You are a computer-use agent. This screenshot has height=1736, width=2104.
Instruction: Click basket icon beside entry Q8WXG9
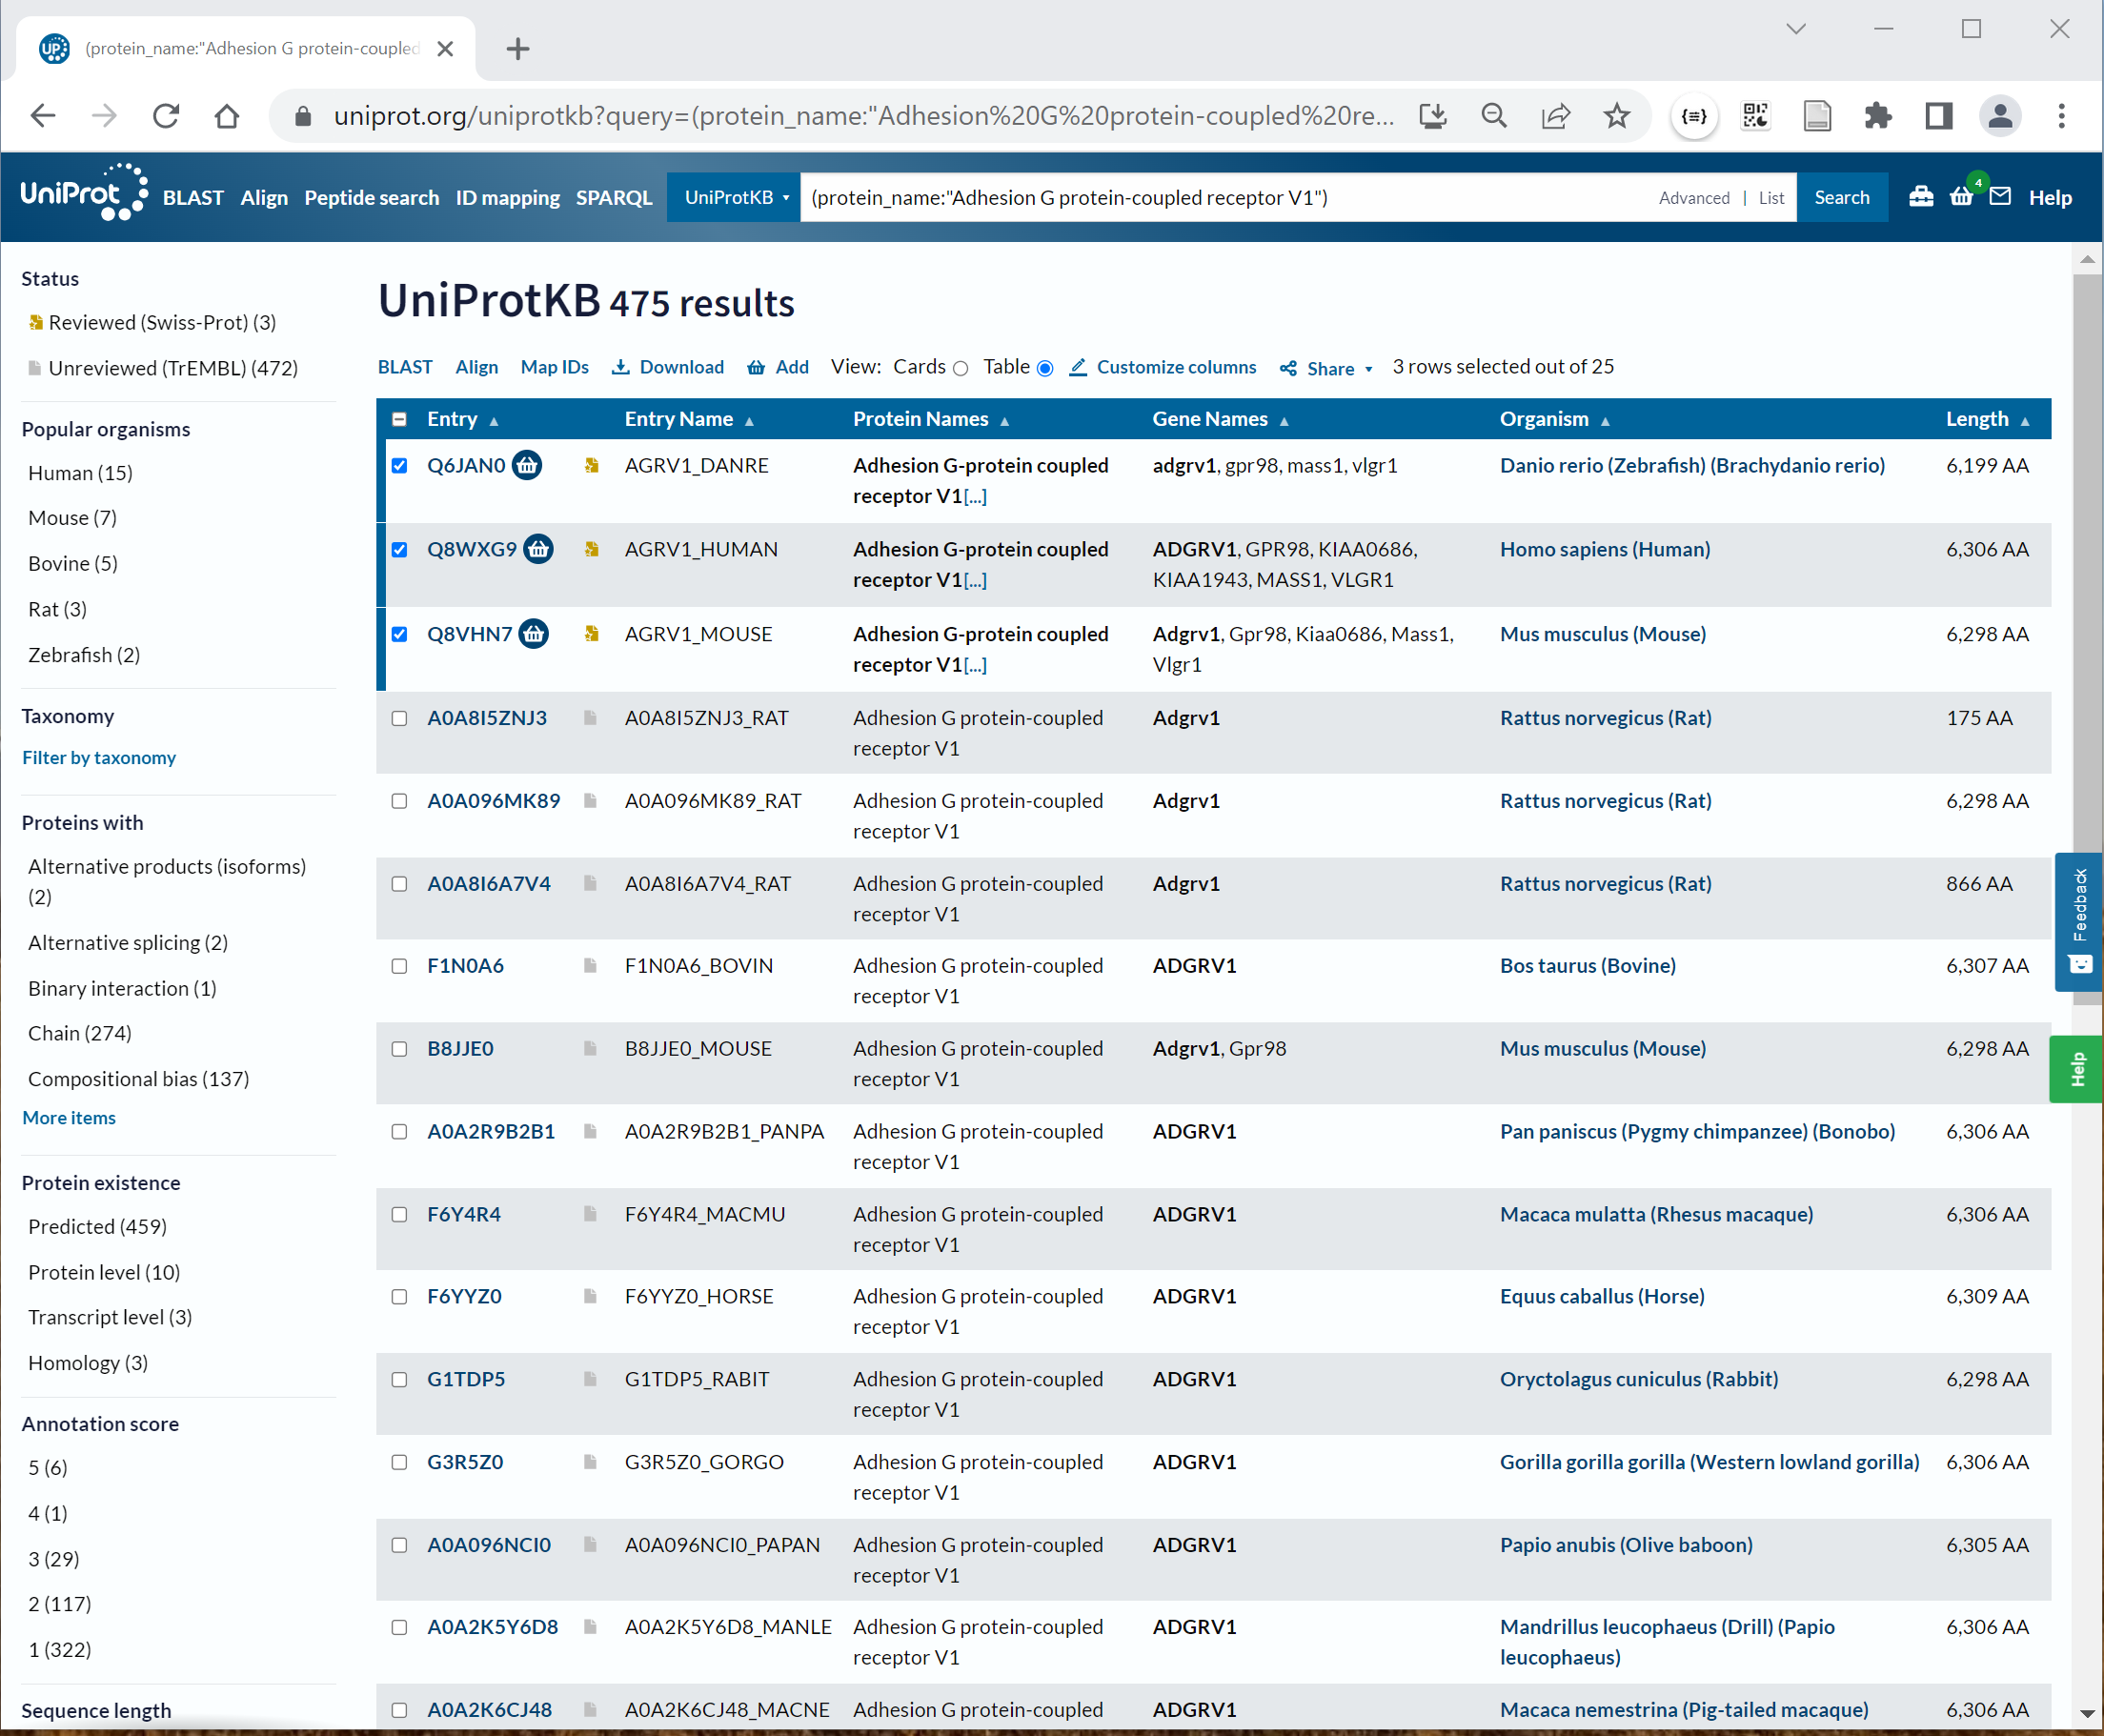tap(538, 549)
